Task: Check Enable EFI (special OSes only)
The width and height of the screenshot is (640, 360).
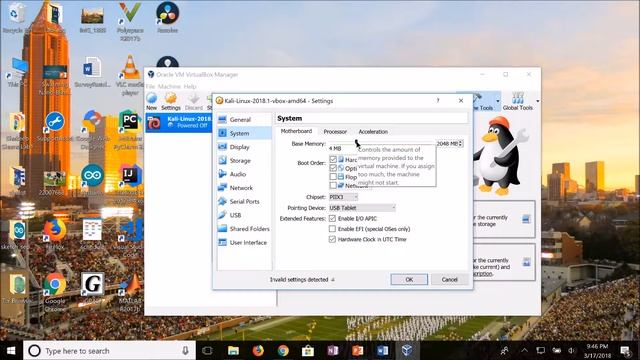Action: (x=332, y=229)
